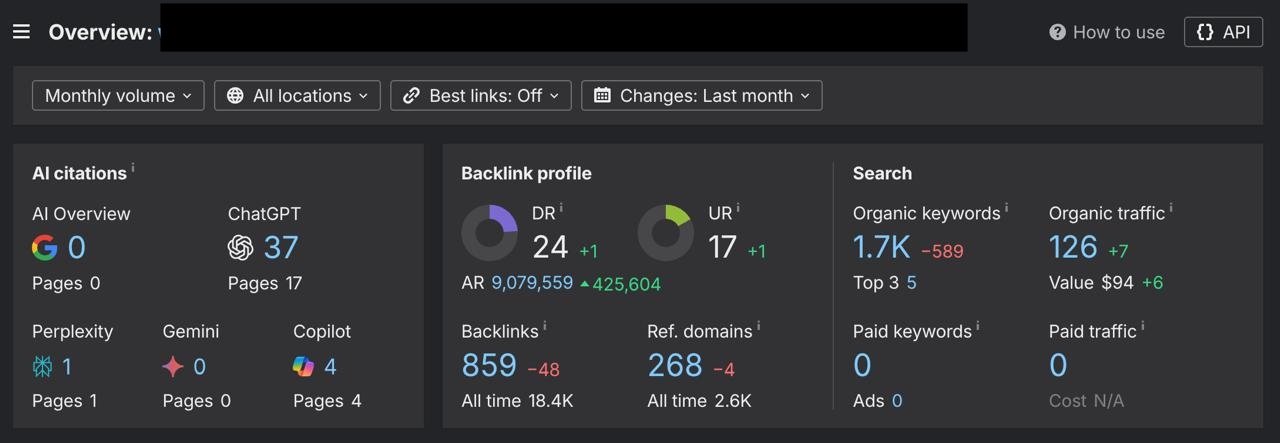This screenshot has width=1280, height=443.
Task: Expand Changes: Last month dropdown
Action: pyautogui.click(x=701, y=96)
